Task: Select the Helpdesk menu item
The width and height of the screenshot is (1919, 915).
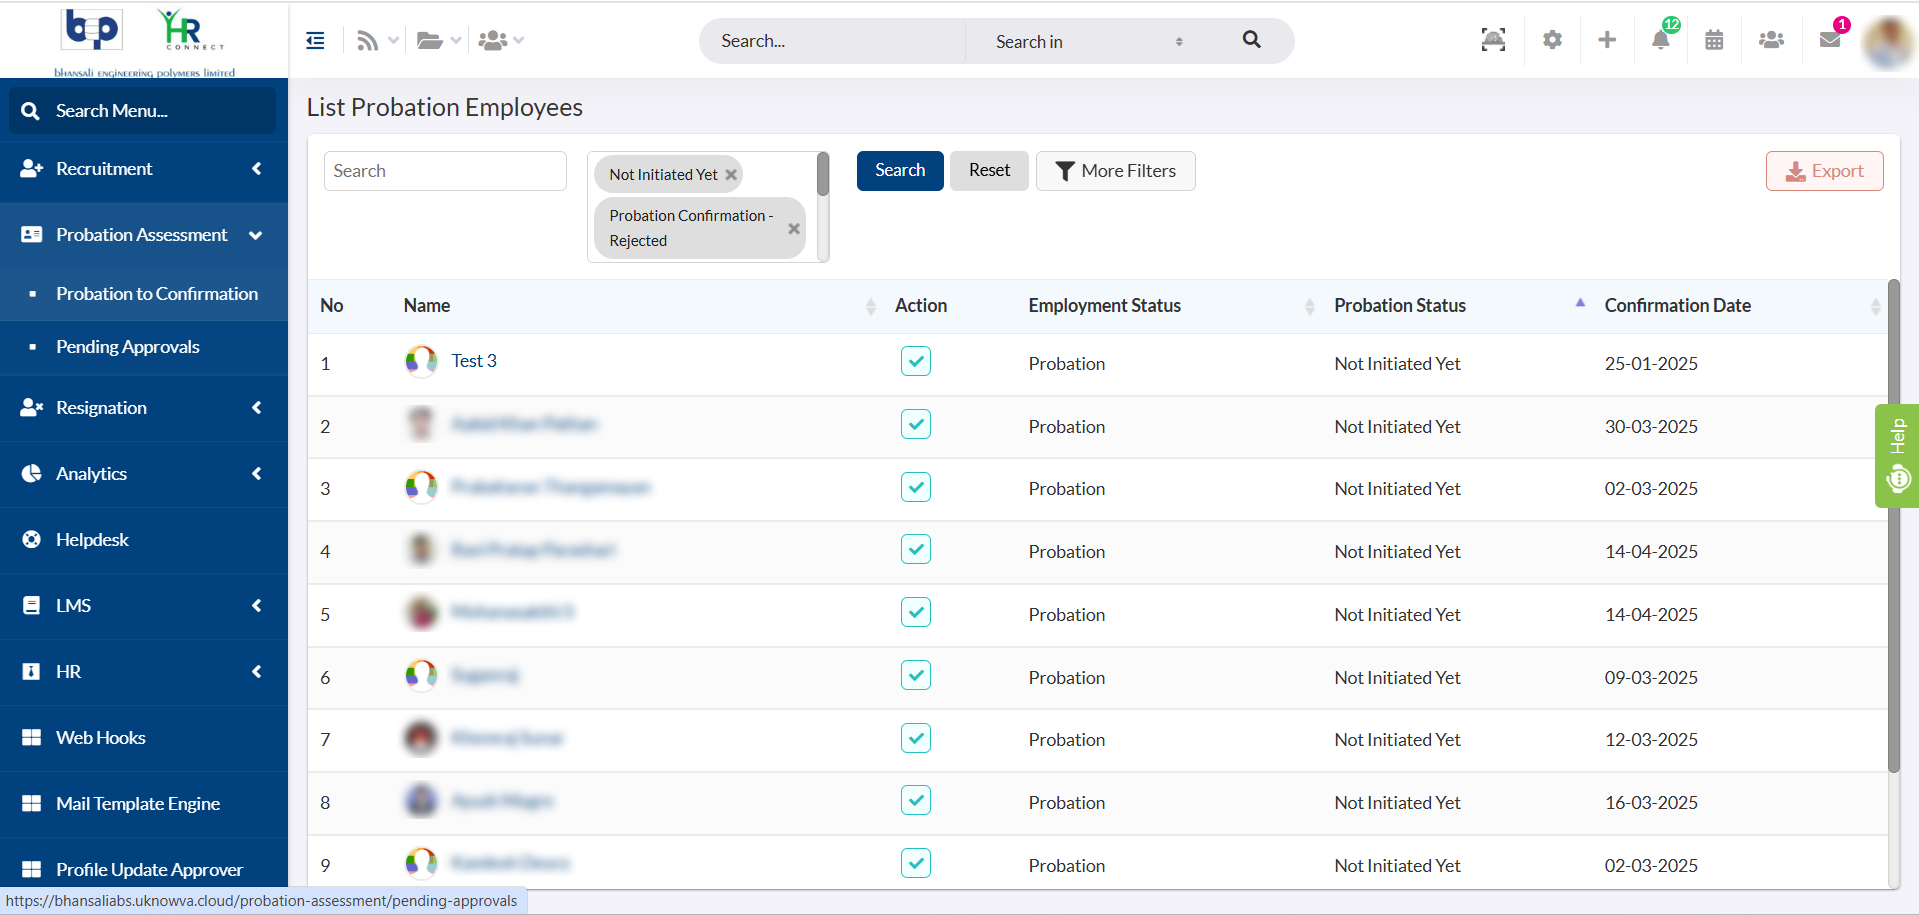Action: pyautogui.click(x=92, y=540)
